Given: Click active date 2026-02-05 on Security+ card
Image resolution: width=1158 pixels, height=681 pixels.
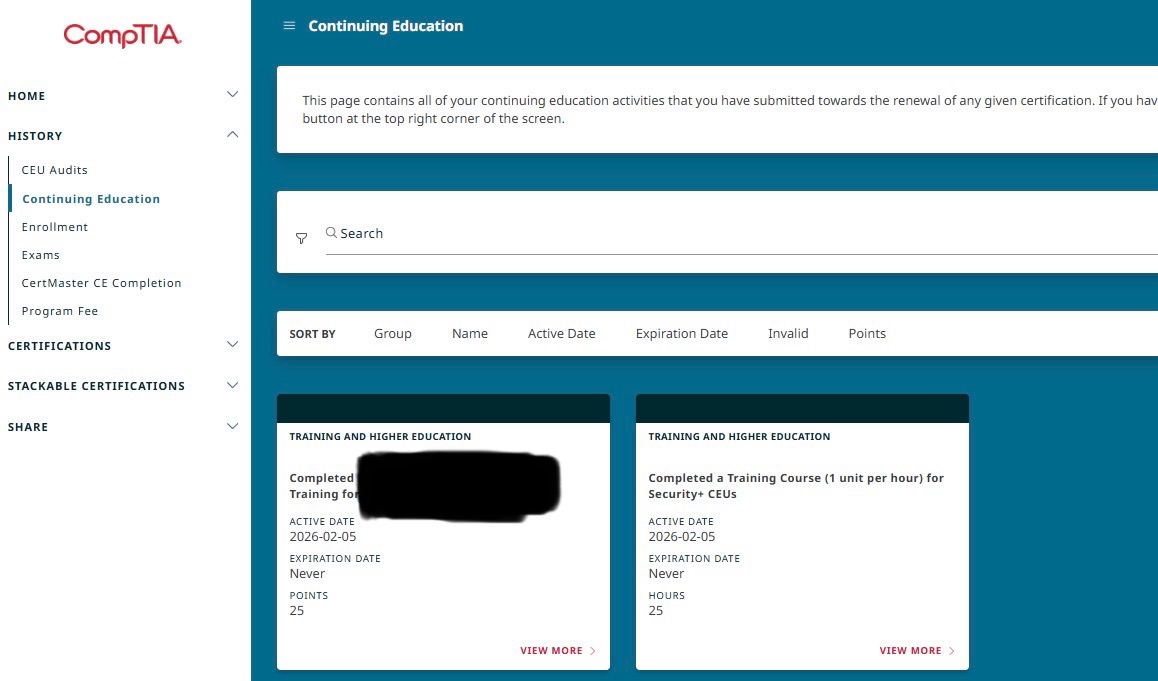Looking at the screenshot, I should coord(682,537).
